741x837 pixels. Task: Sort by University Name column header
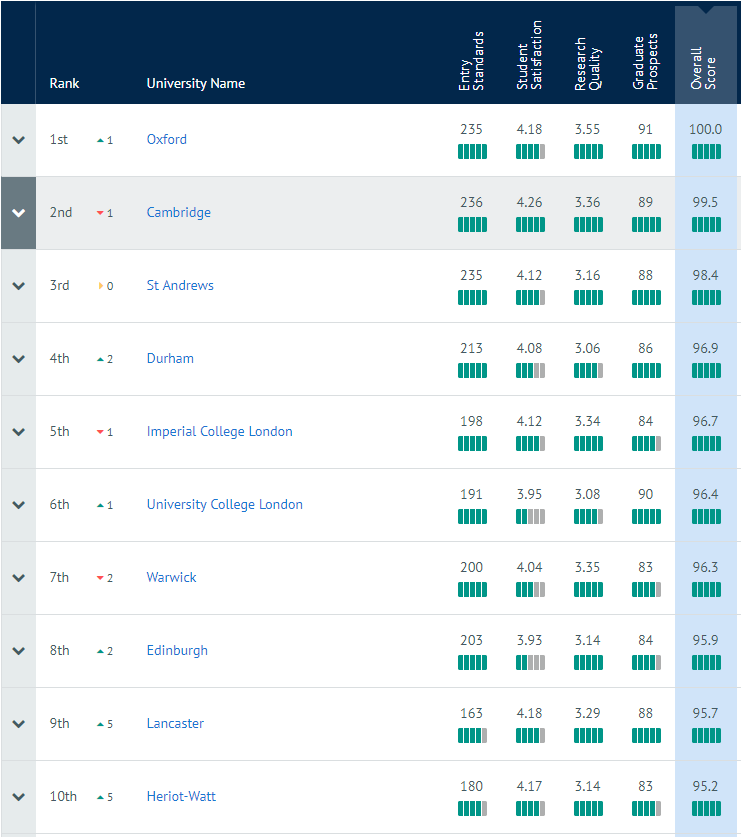pyautogui.click(x=195, y=83)
